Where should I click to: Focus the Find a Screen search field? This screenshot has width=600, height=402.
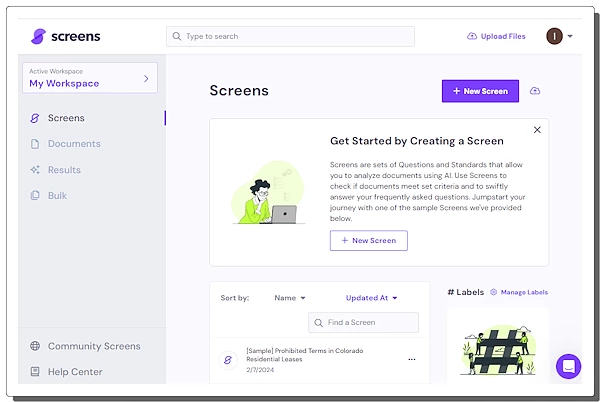[364, 322]
